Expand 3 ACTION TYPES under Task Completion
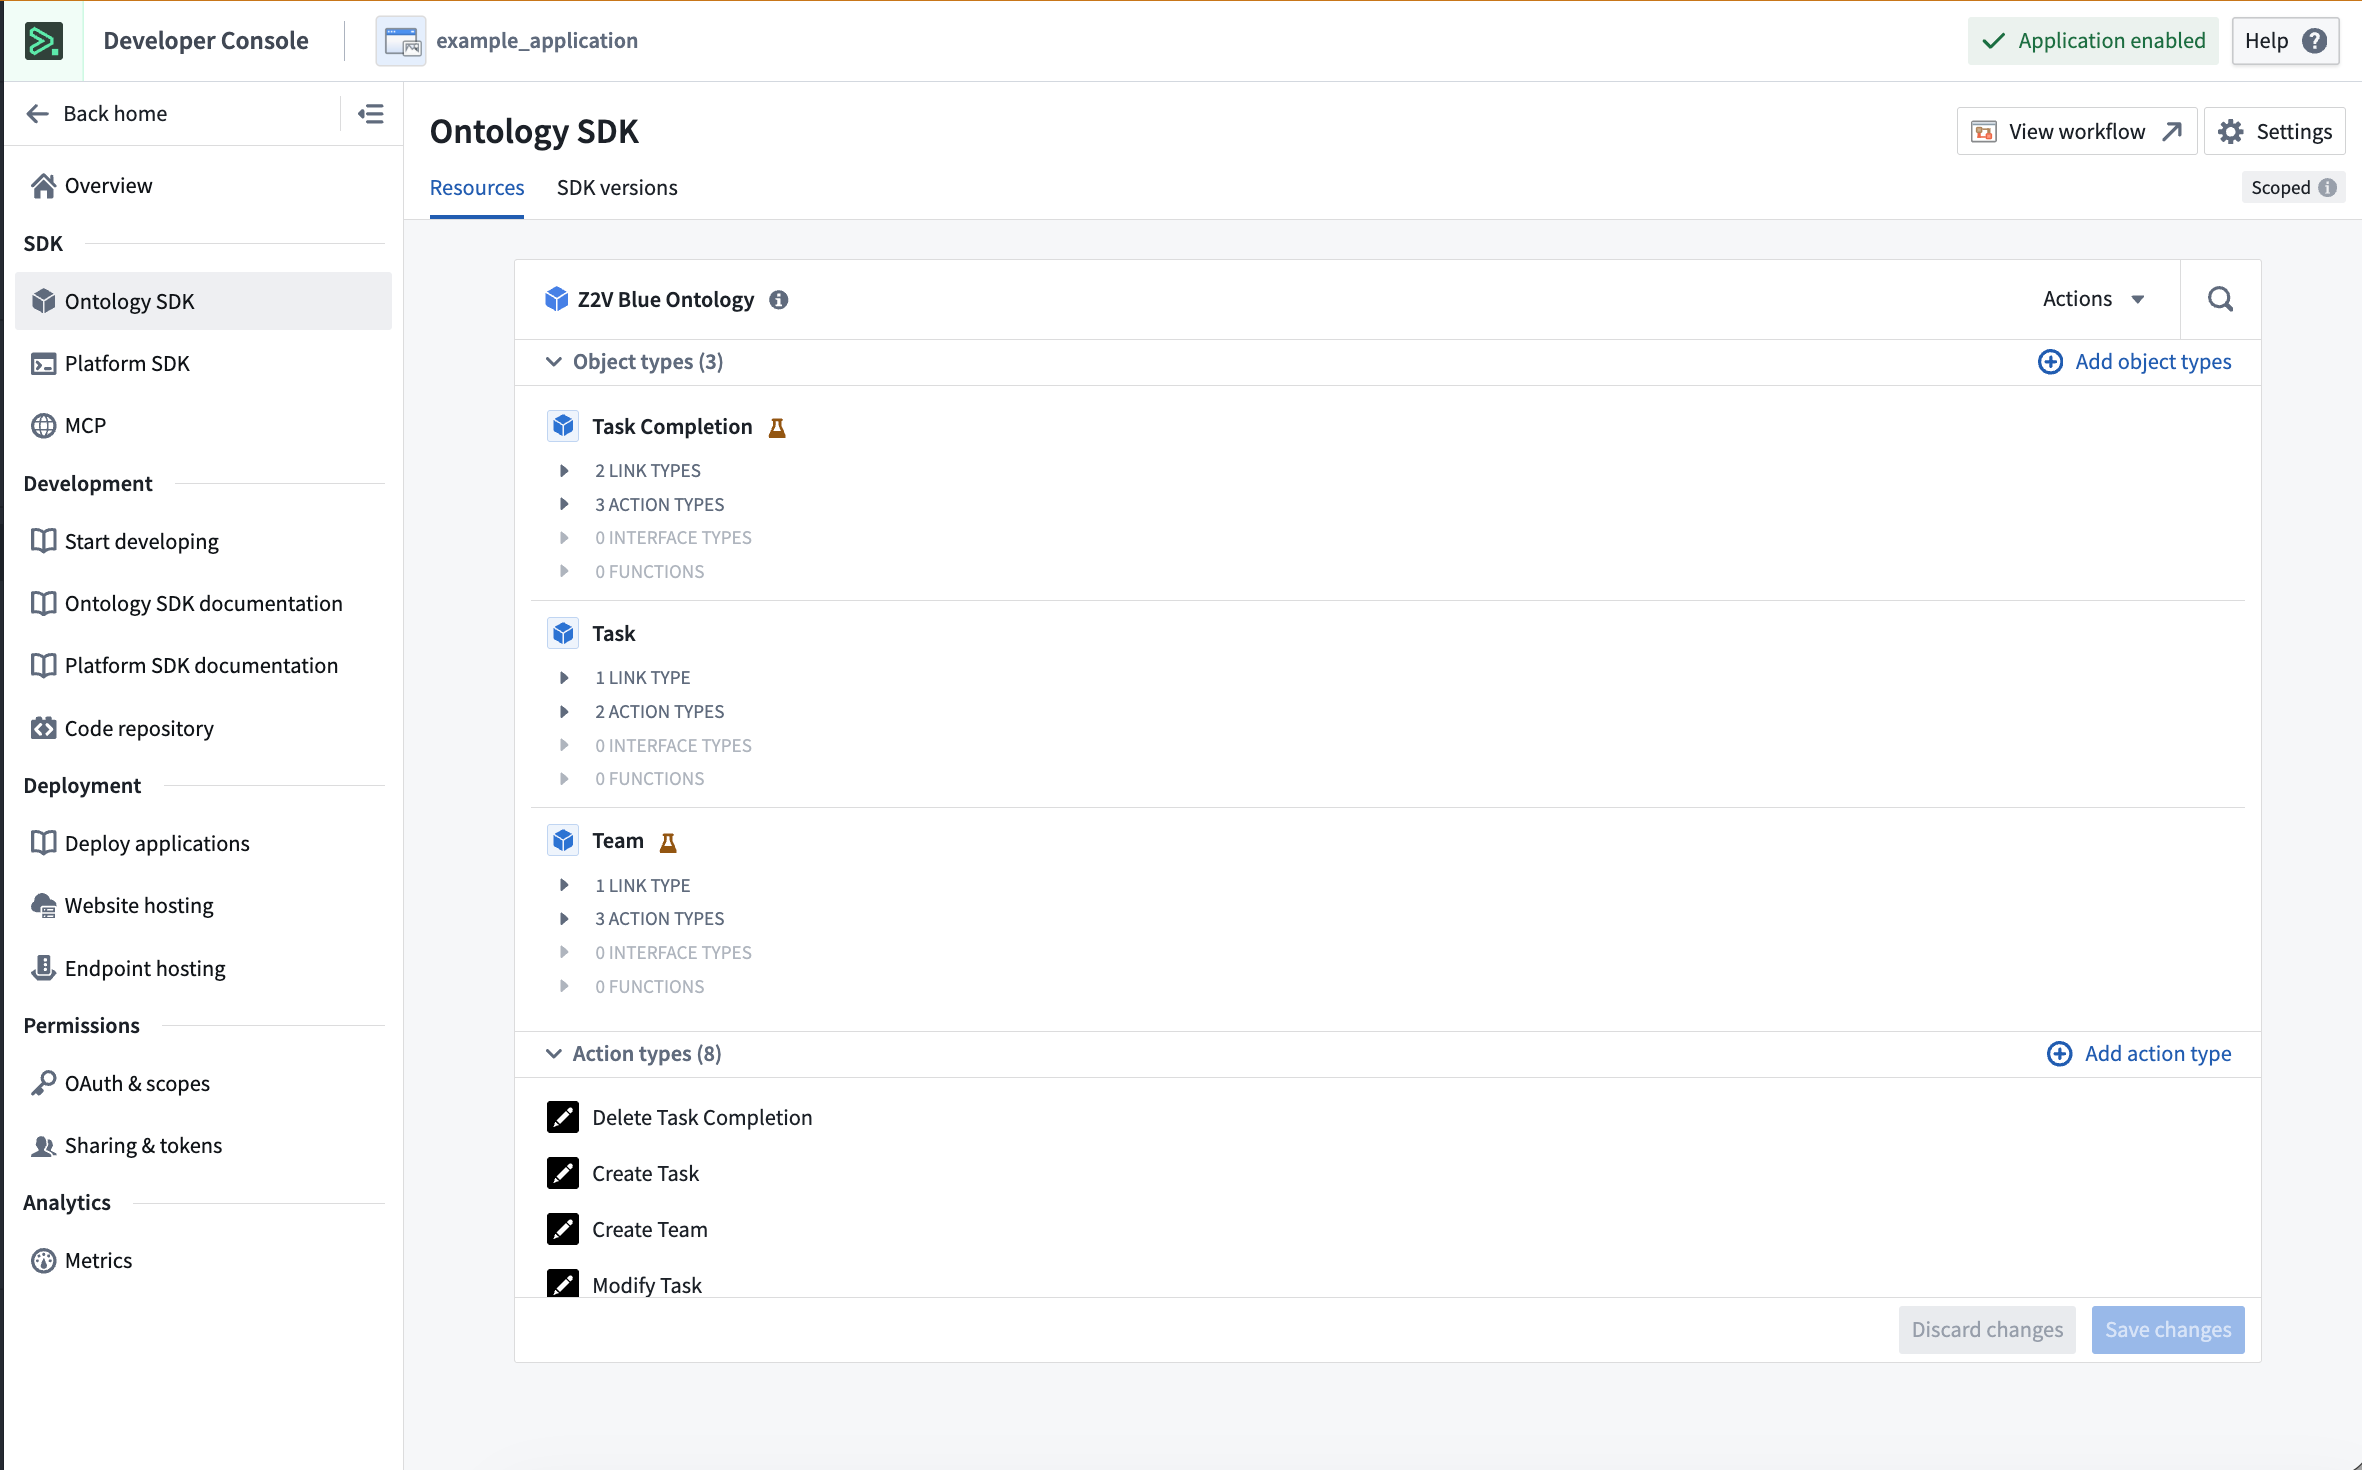This screenshot has height=1470, width=2362. click(564, 504)
